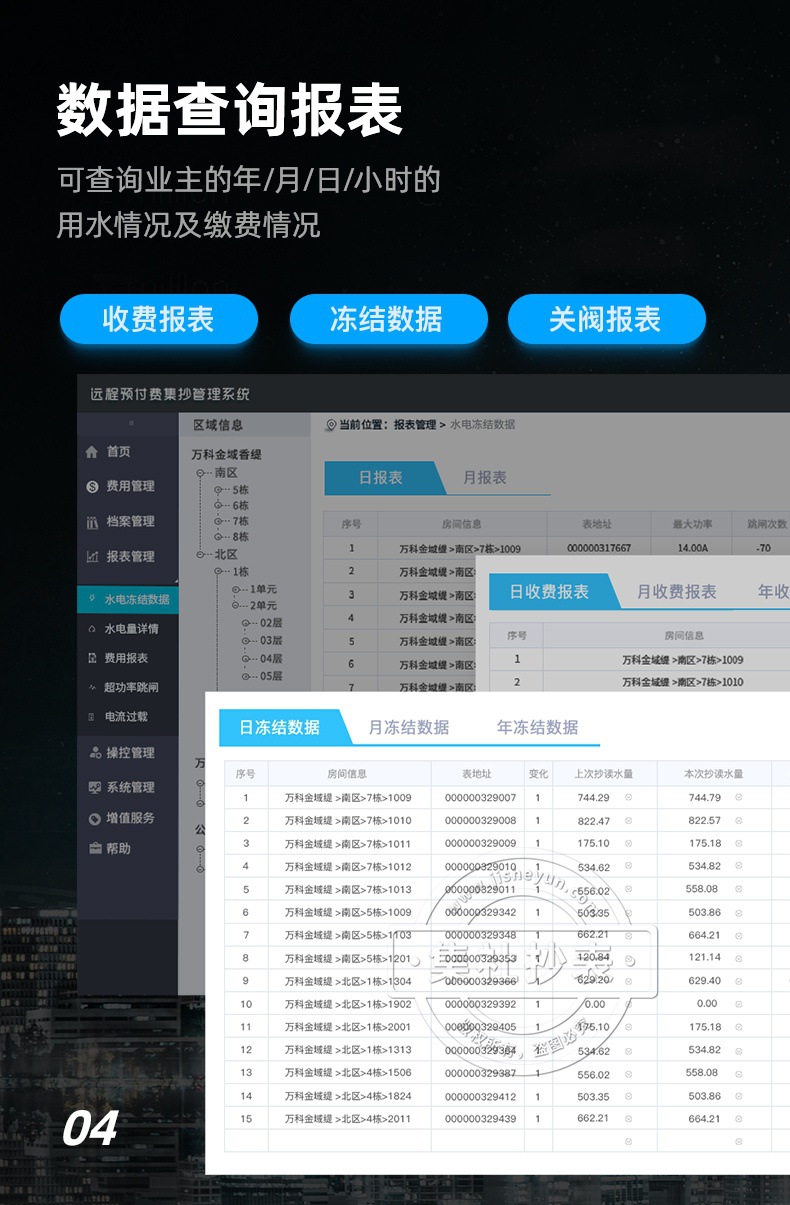
Task: Select the 月收费报表 tab
Action: tap(677, 592)
